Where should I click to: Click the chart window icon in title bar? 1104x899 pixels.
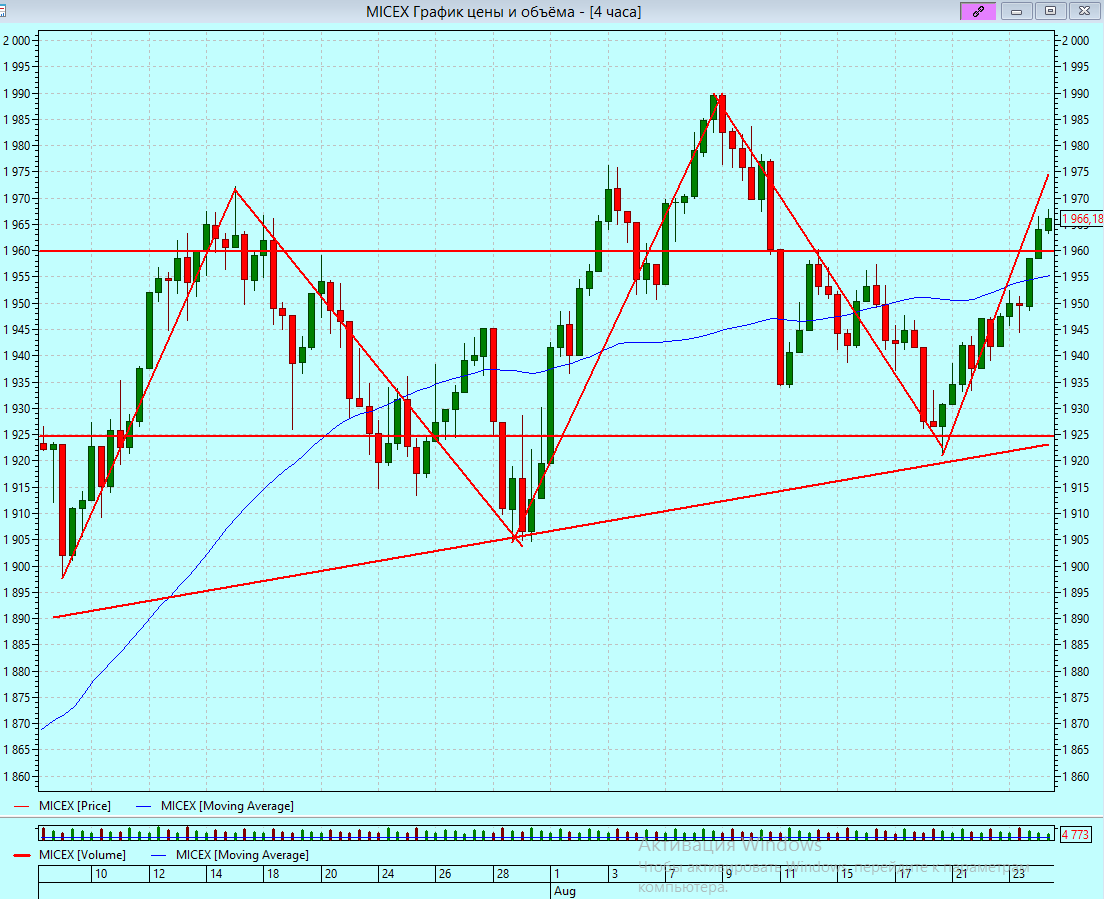tap(2, 11)
